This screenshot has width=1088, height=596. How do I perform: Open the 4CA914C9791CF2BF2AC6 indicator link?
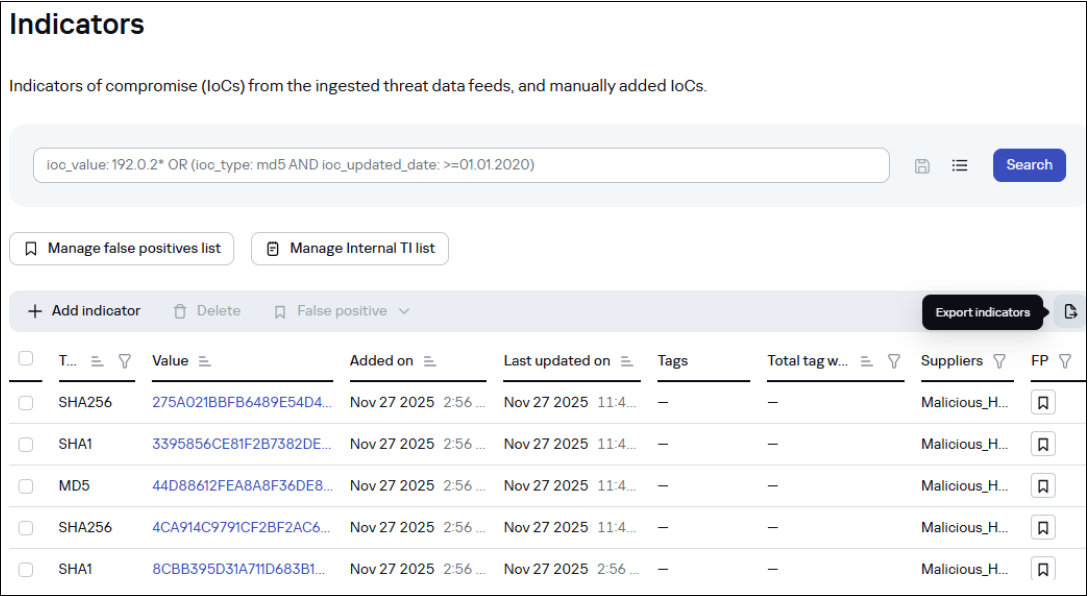pos(241,527)
